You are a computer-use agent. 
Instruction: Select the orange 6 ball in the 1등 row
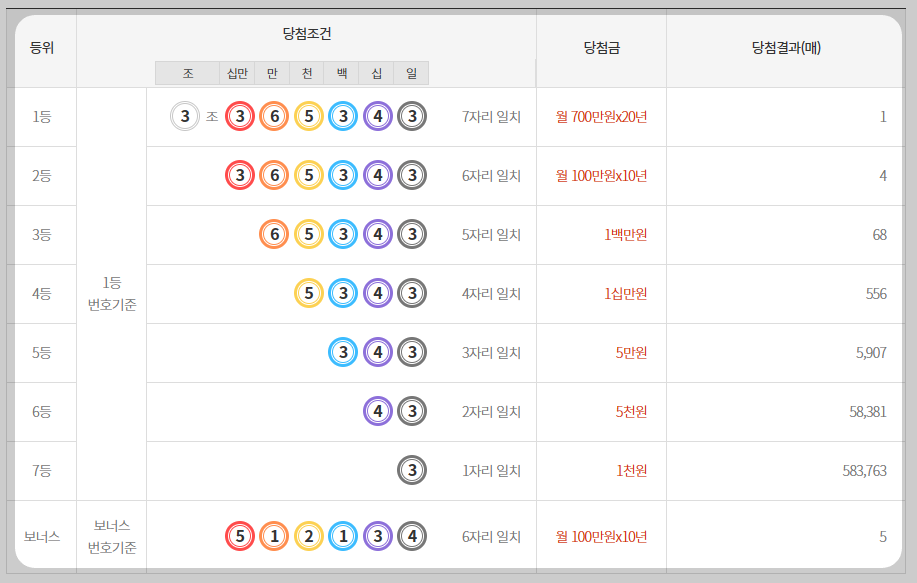coord(274,116)
